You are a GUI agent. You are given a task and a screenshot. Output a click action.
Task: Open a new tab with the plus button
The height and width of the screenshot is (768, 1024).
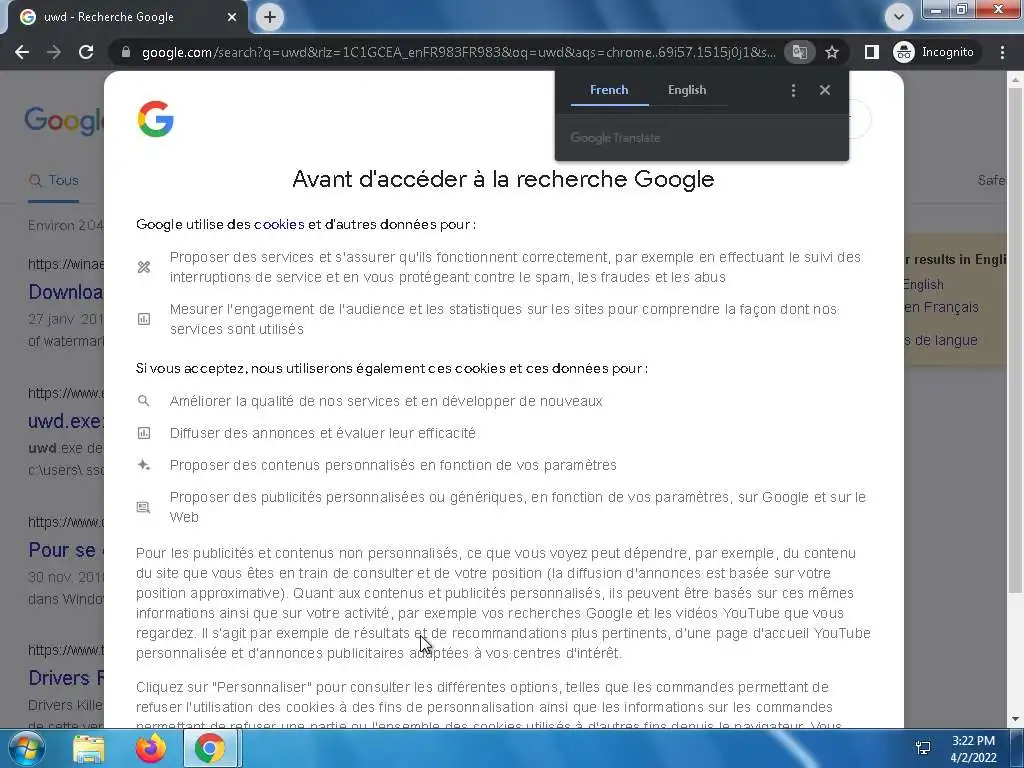[270, 17]
